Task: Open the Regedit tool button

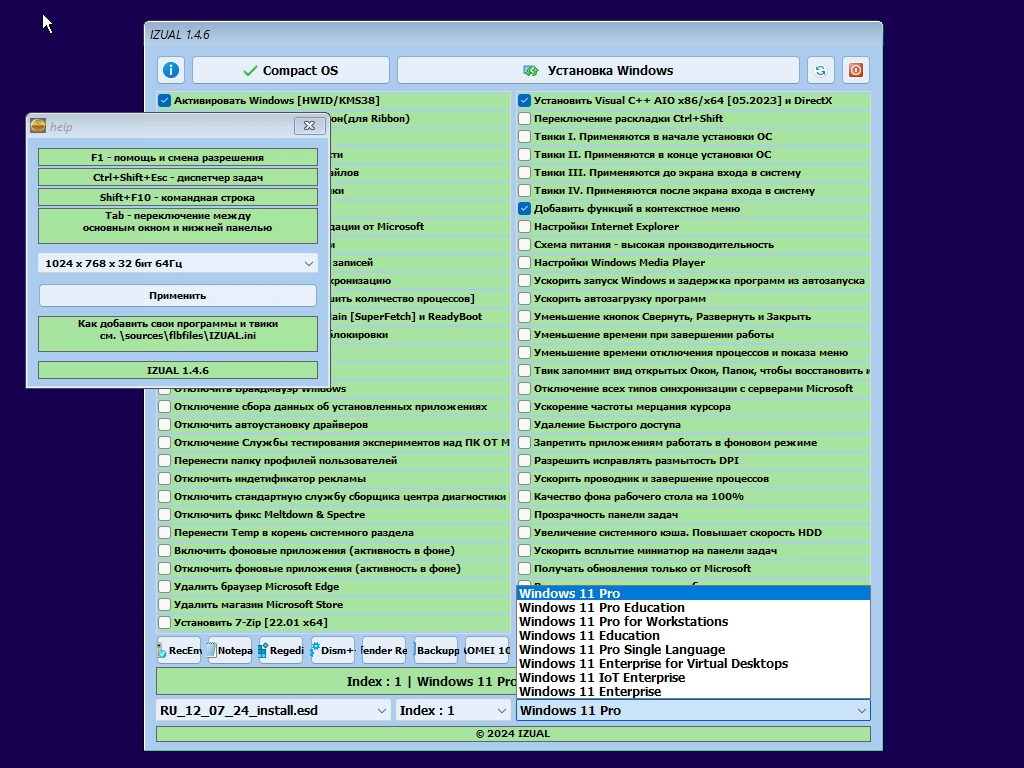Action: [x=281, y=650]
